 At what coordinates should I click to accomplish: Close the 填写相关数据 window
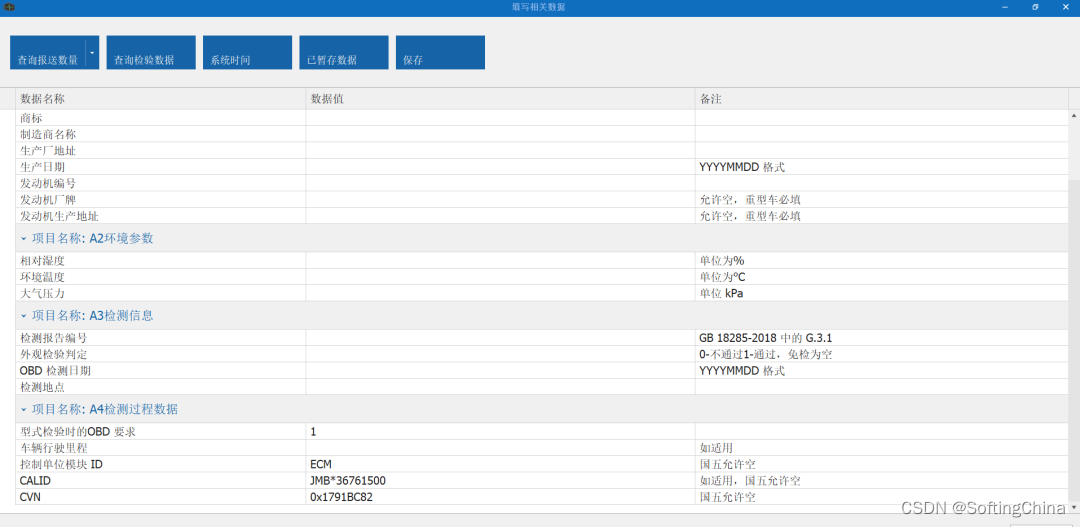click(x=1066, y=7)
